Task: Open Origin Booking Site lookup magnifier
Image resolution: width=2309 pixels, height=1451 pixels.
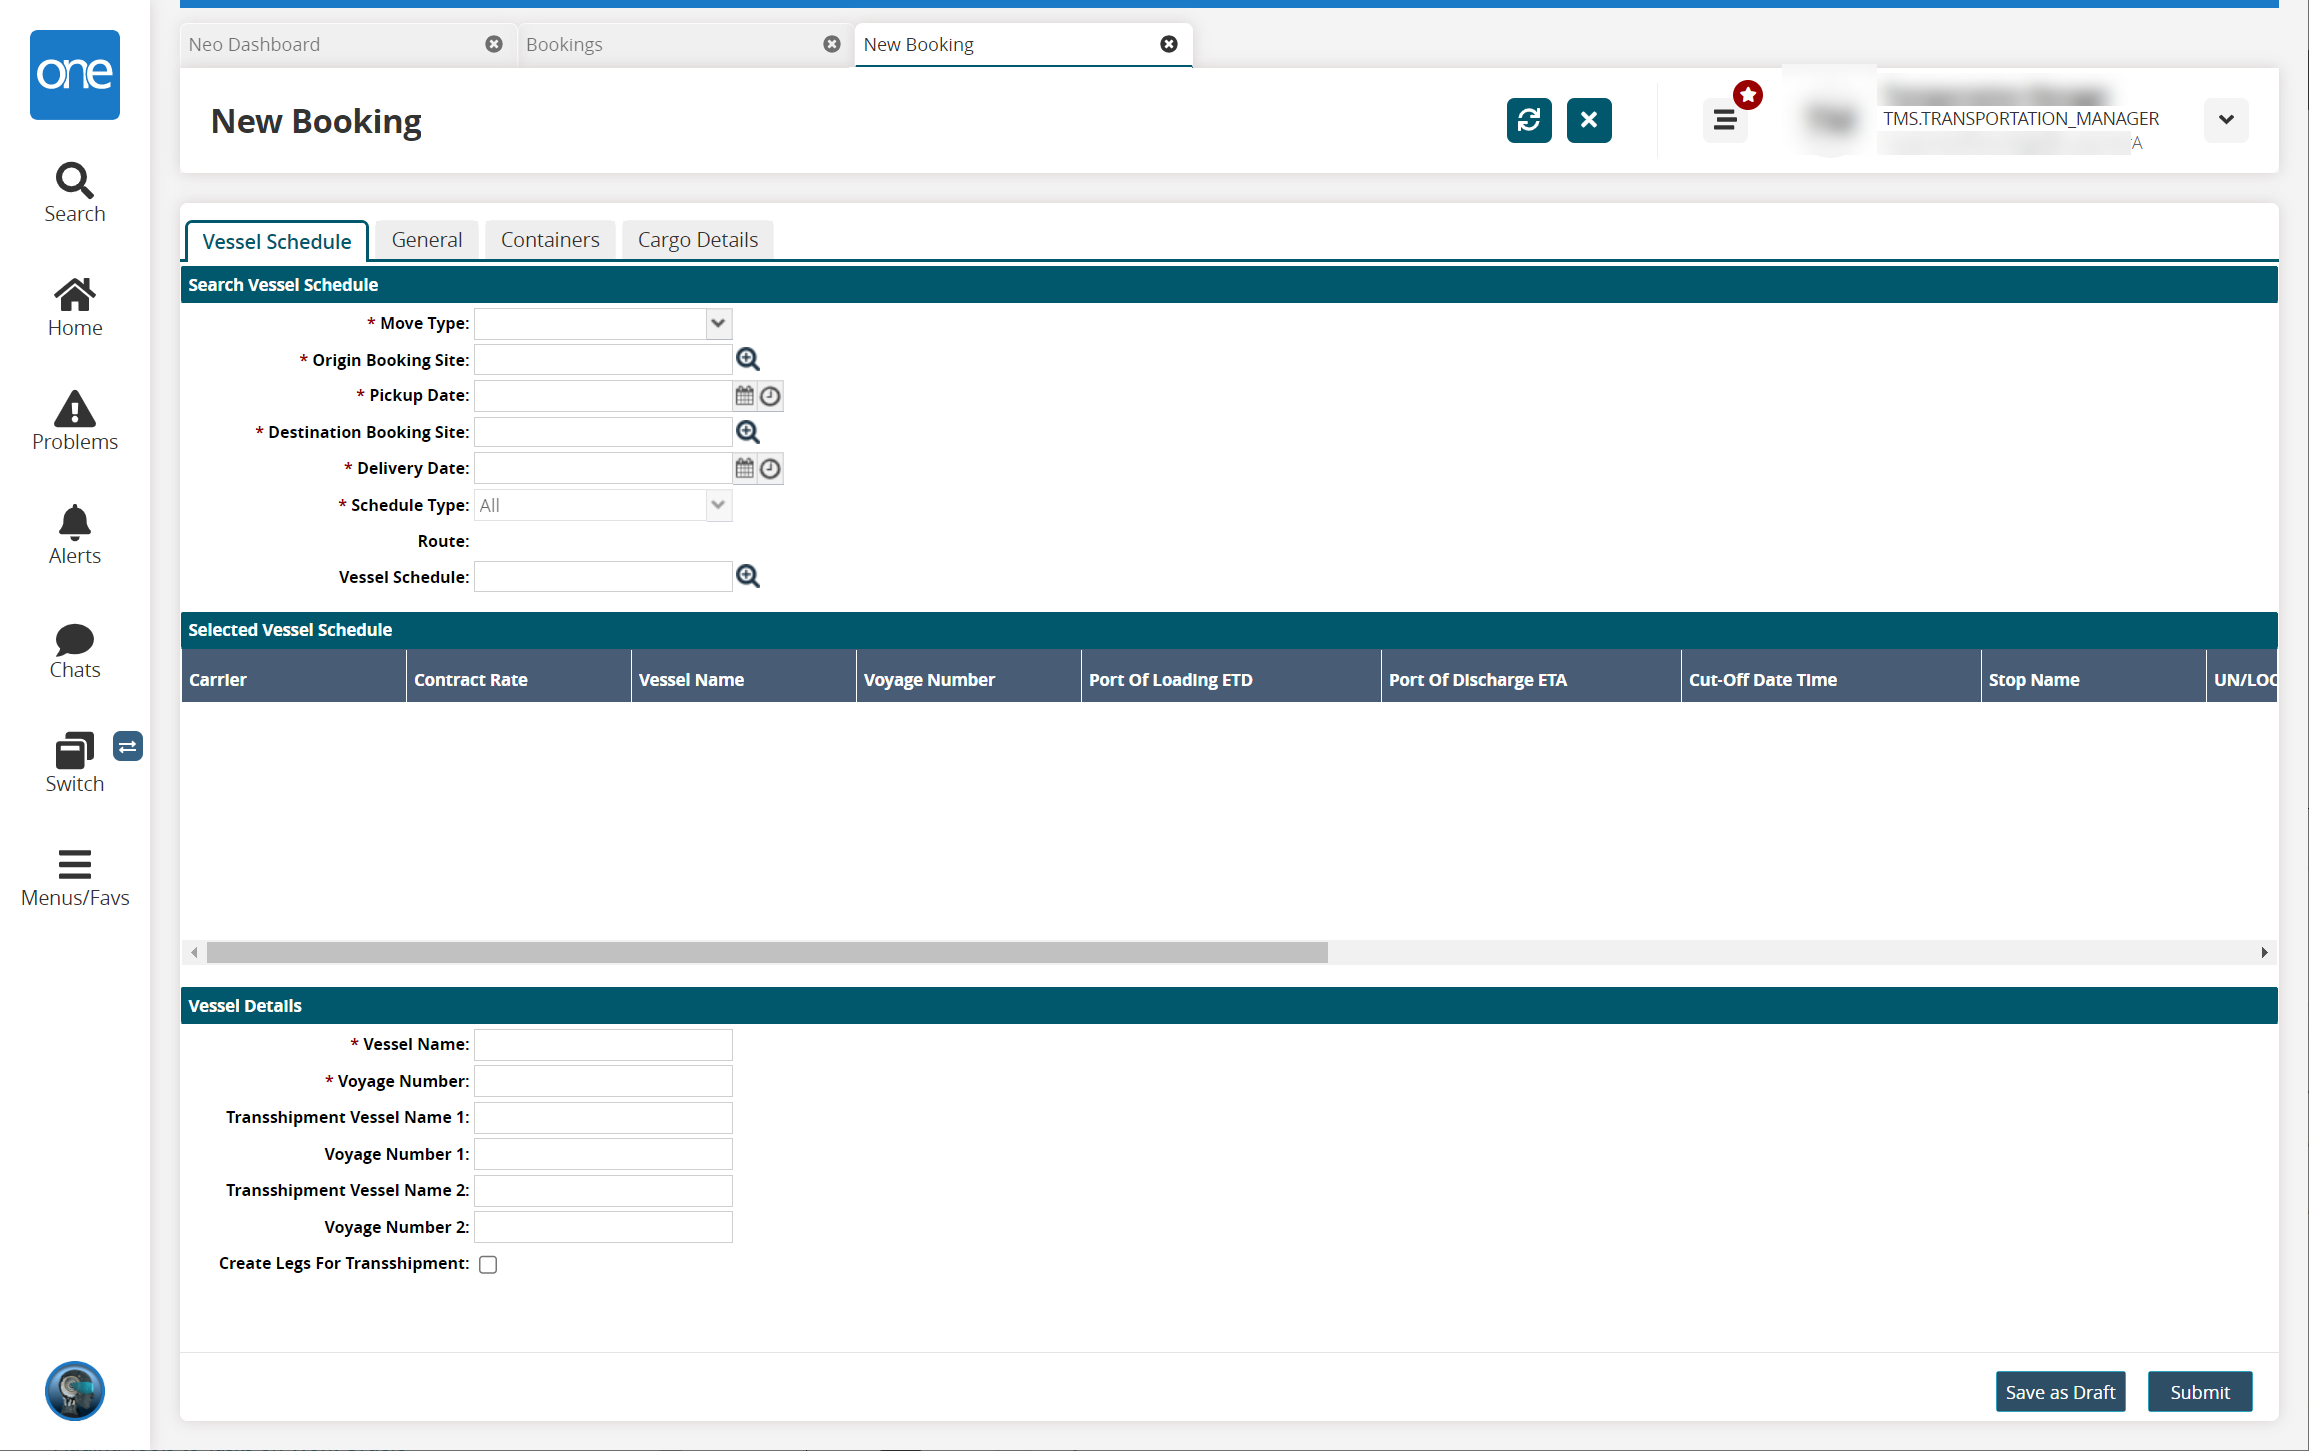Action: click(x=747, y=359)
